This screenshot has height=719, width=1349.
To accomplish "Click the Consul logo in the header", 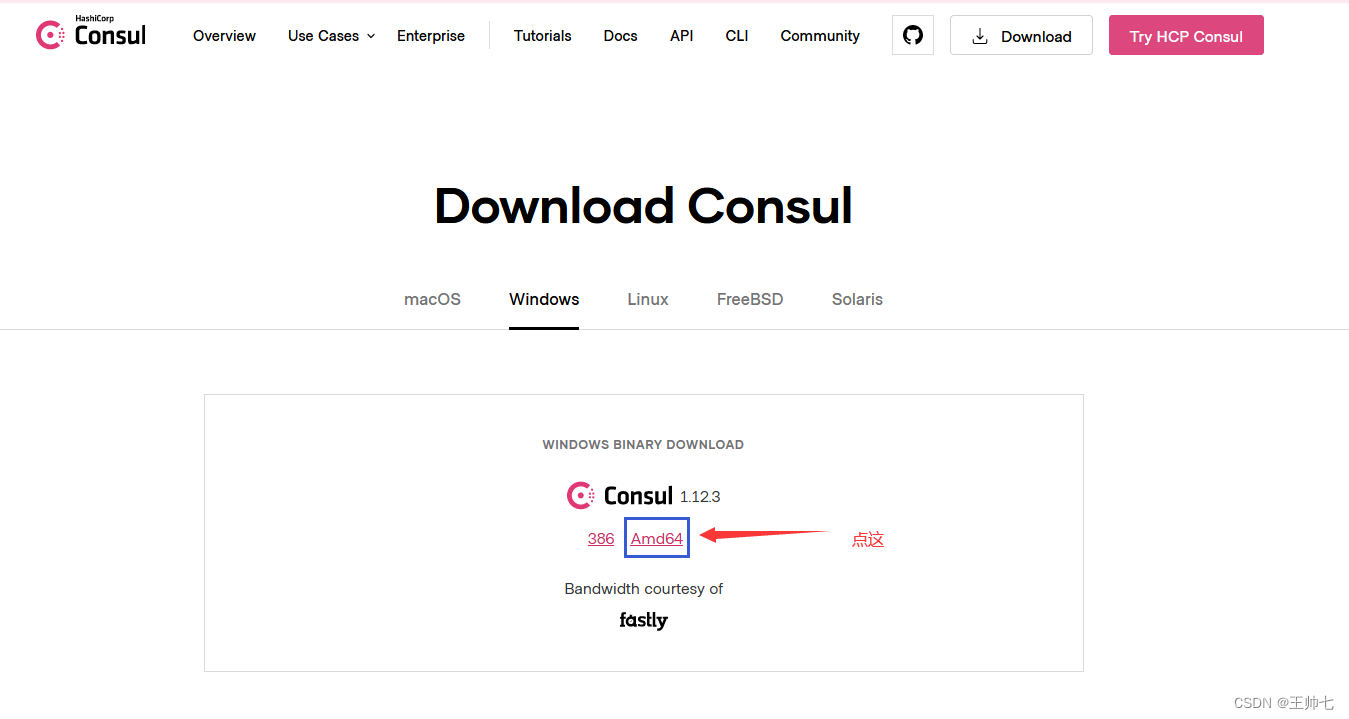I will (x=90, y=33).
